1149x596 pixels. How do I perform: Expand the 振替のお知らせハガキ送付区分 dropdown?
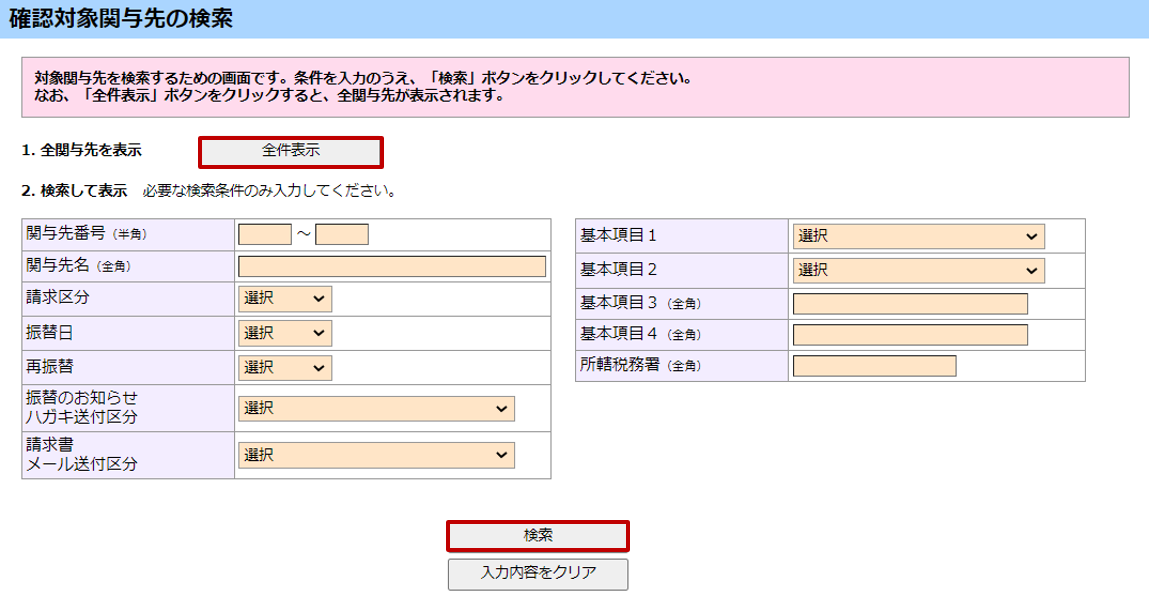point(376,408)
